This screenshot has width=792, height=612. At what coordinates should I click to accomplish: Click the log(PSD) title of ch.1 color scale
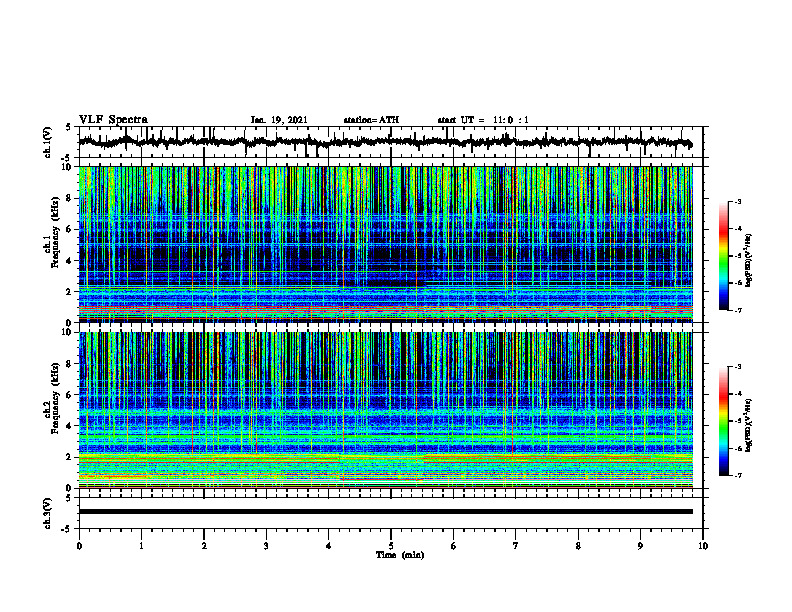pos(749,261)
